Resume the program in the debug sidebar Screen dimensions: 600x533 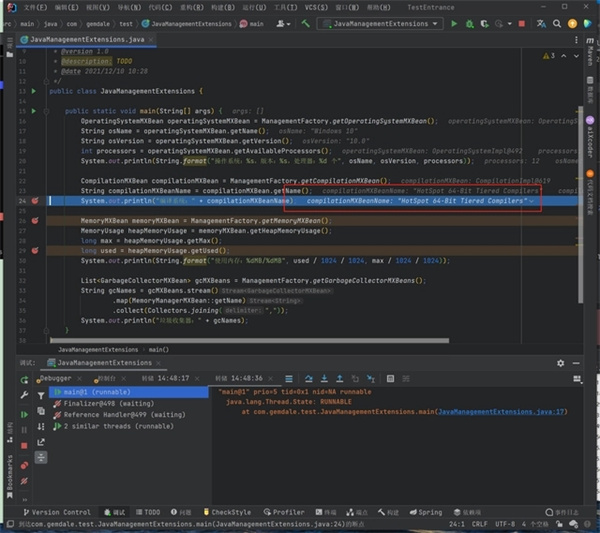(24, 415)
